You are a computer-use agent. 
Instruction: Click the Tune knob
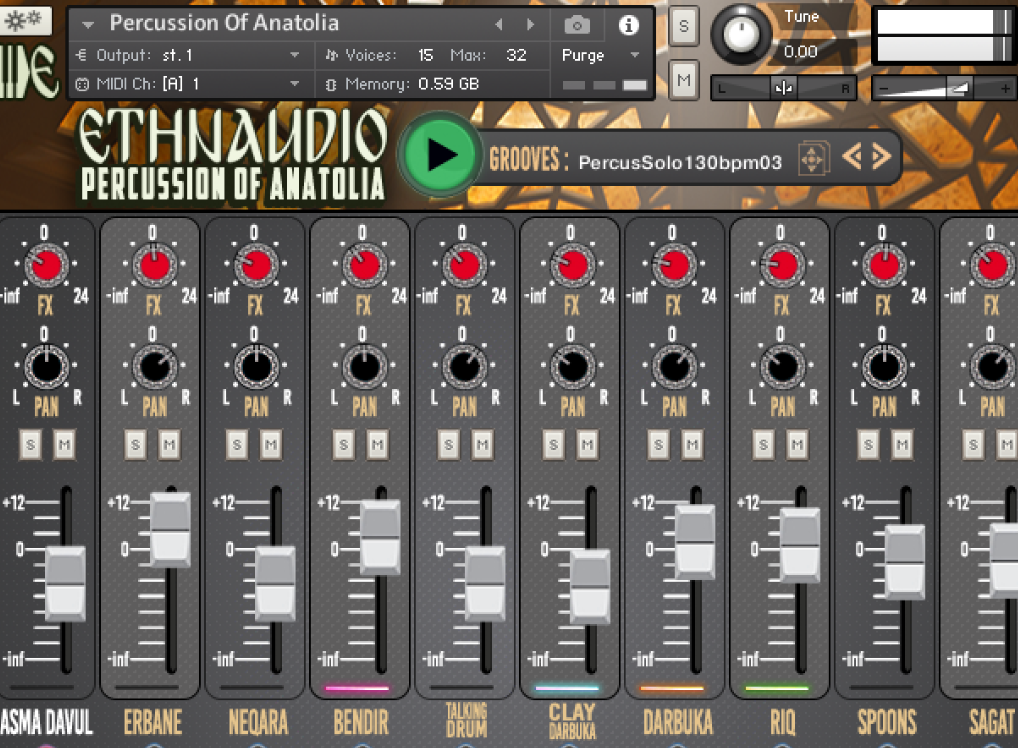(741, 35)
